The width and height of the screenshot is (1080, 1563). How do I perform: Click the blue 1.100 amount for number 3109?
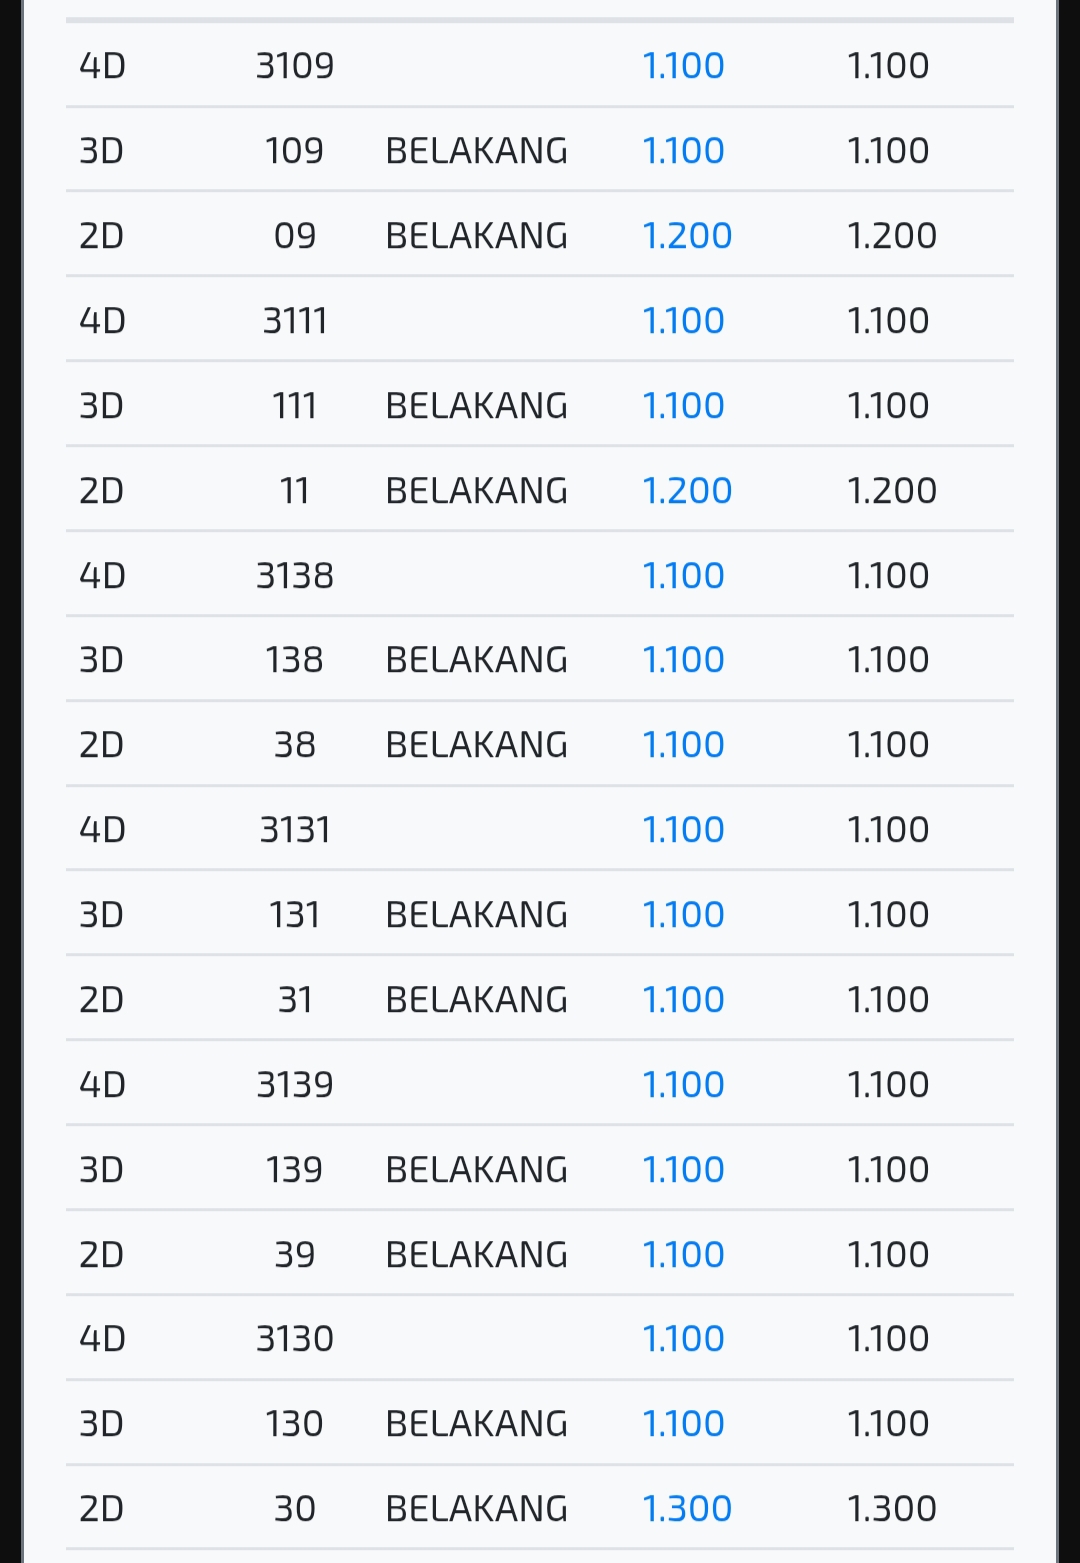[683, 66]
